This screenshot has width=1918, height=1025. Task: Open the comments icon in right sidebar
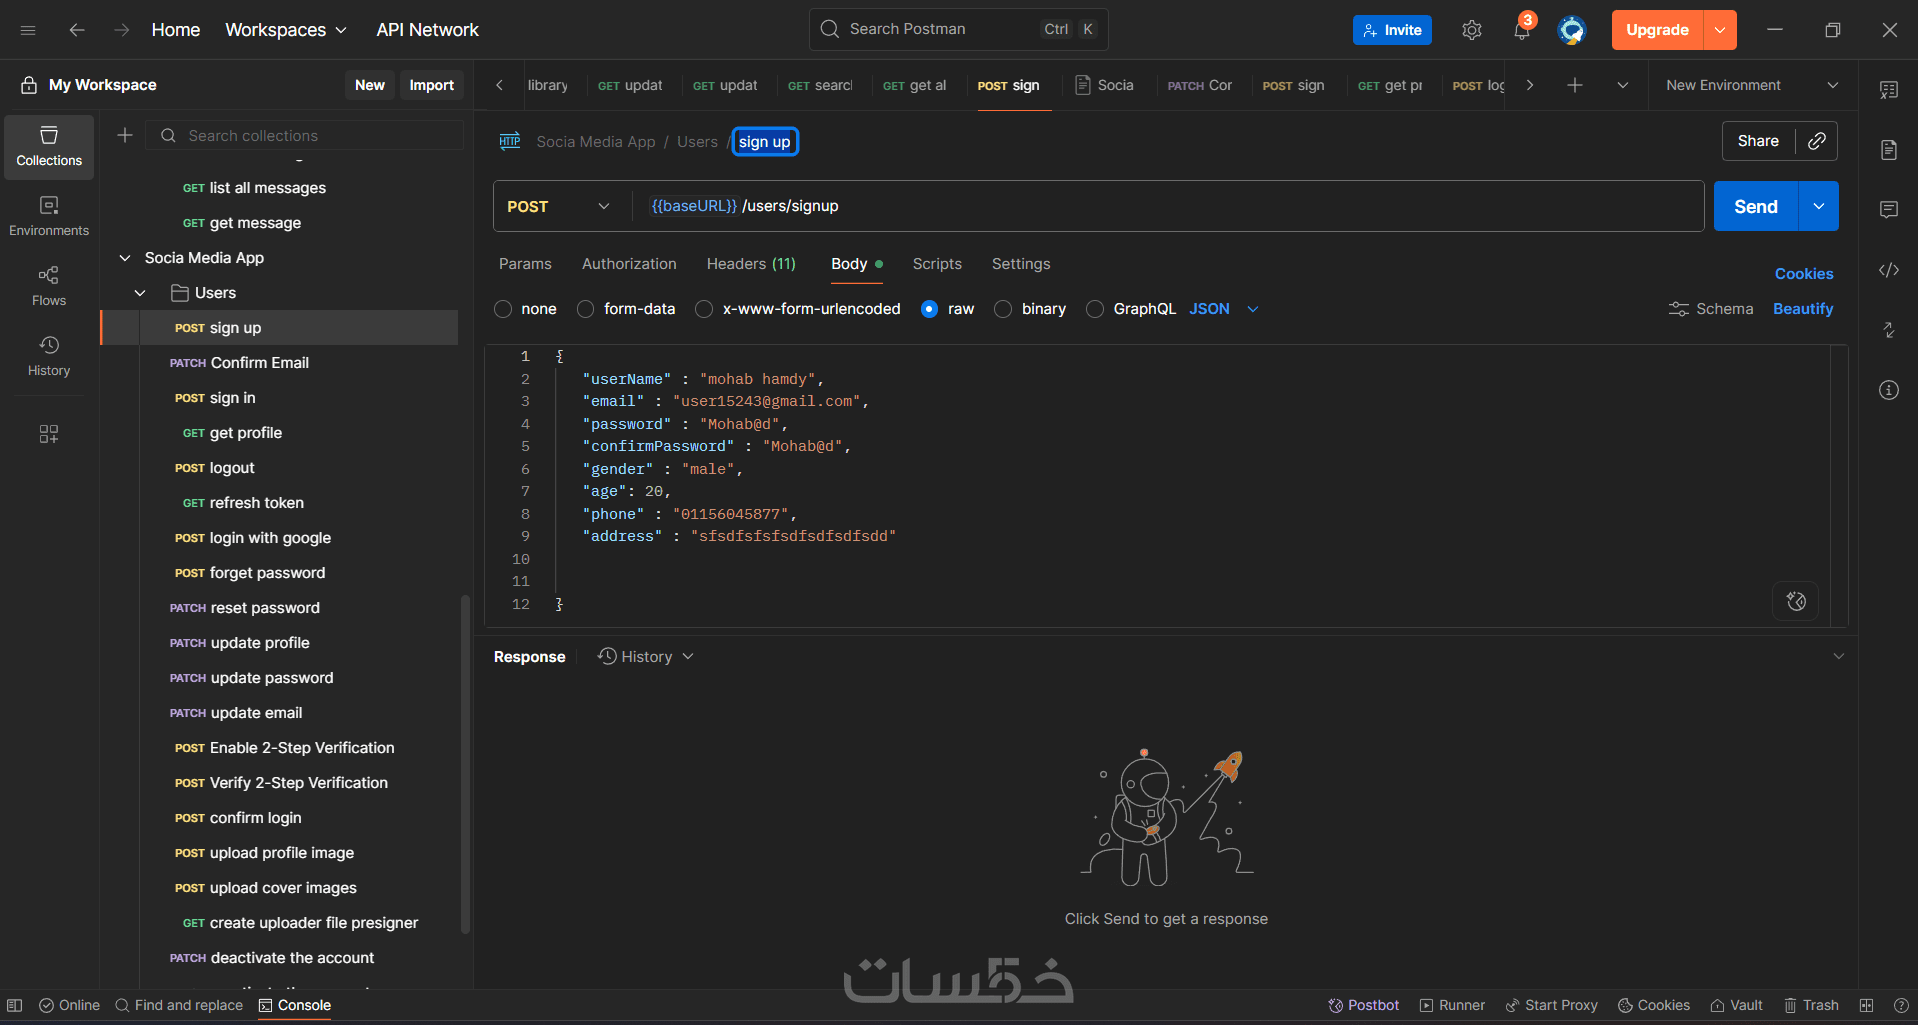click(x=1889, y=210)
